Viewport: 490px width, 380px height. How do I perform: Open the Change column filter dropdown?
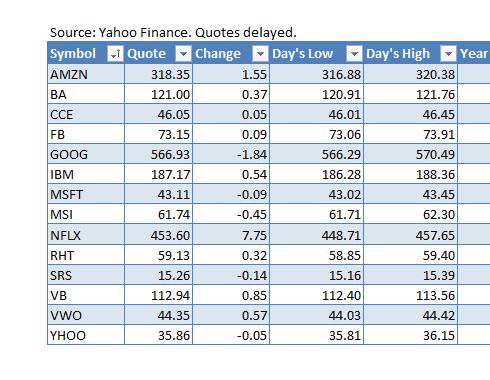(x=260, y=54)
